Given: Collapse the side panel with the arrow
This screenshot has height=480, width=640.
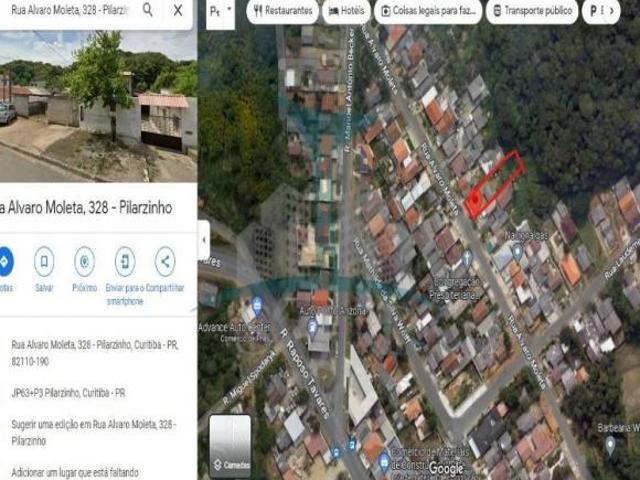Looking at the screenshot, I should 204,240.
